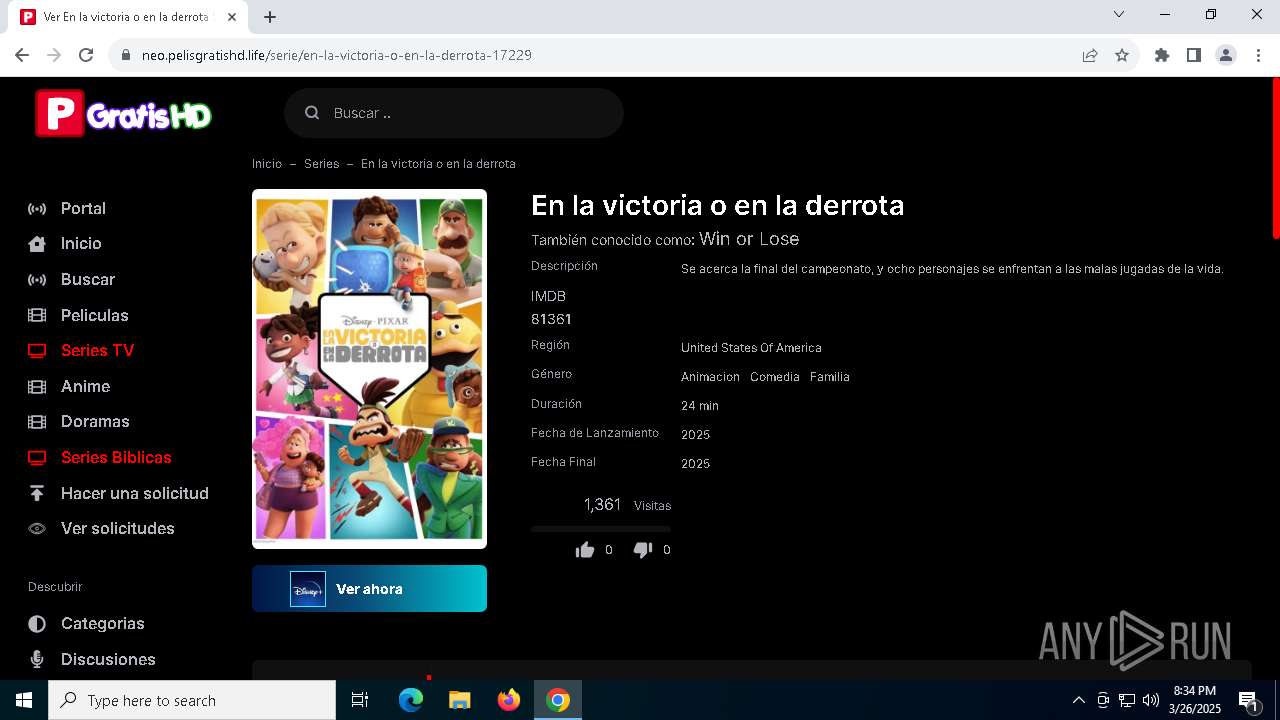The image size is (1280, 720).
Task: Click the red page scrollbar thumb
Action: click(1276, 158)
